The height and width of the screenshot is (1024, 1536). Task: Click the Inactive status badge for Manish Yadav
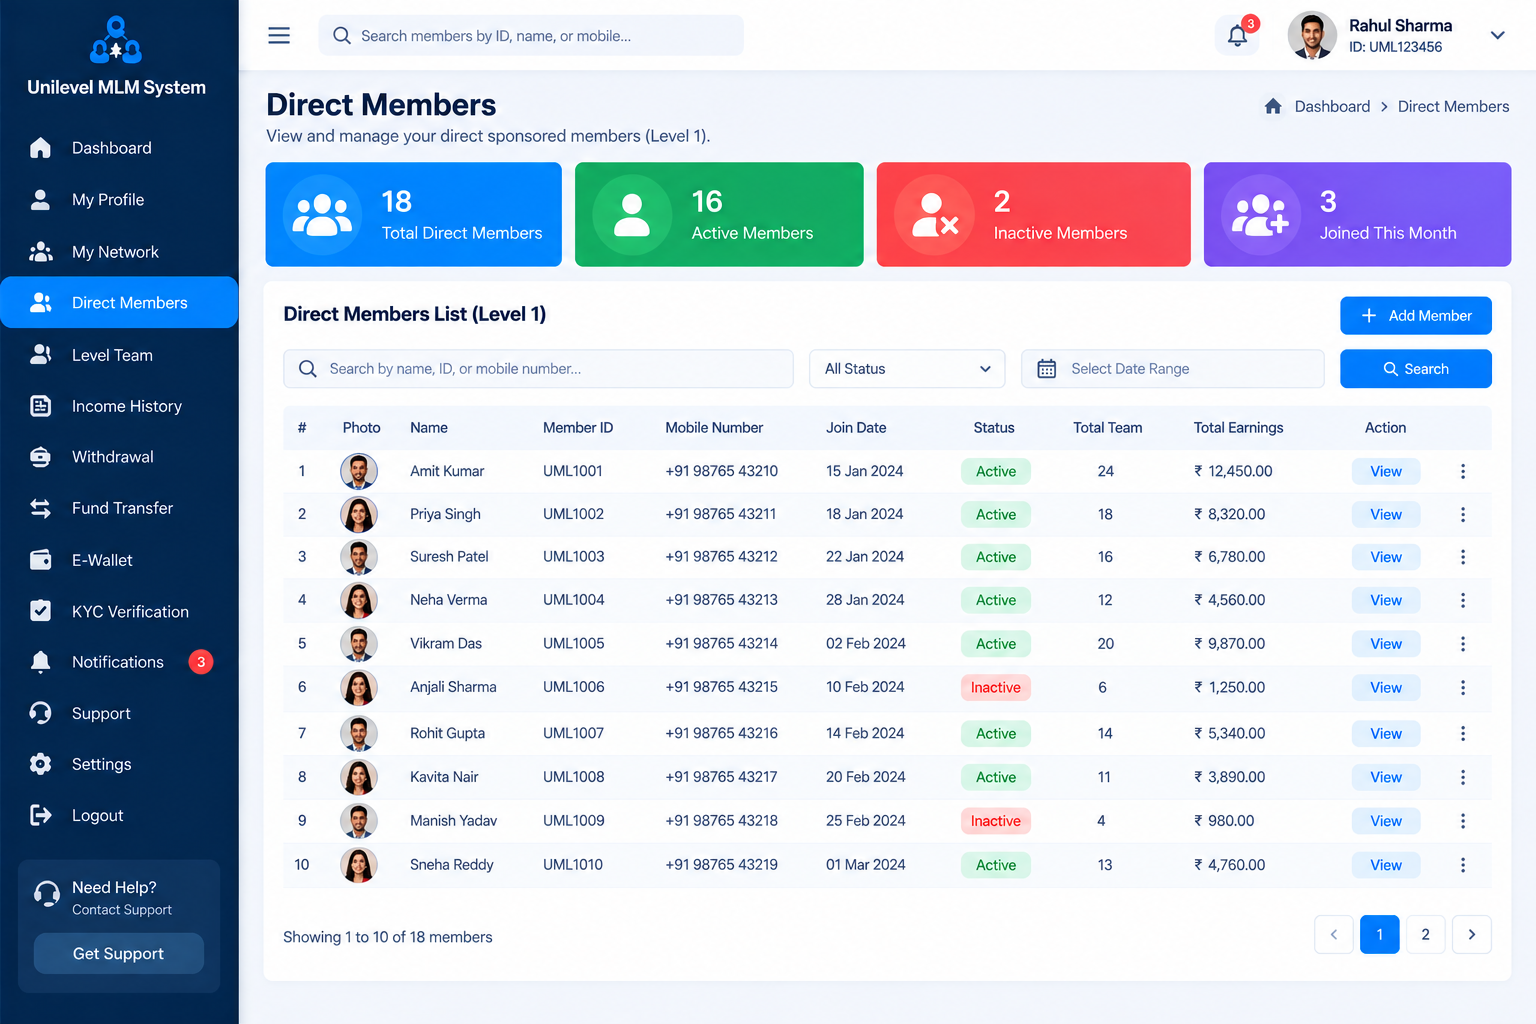(x=996, y=821)
